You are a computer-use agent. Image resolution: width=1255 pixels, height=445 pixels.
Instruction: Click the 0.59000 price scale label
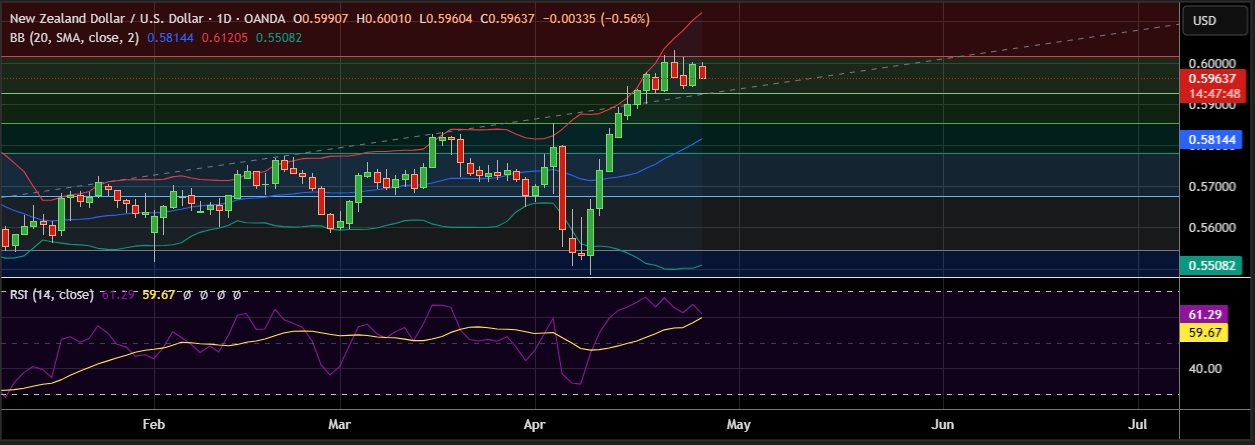(1214, 105)
